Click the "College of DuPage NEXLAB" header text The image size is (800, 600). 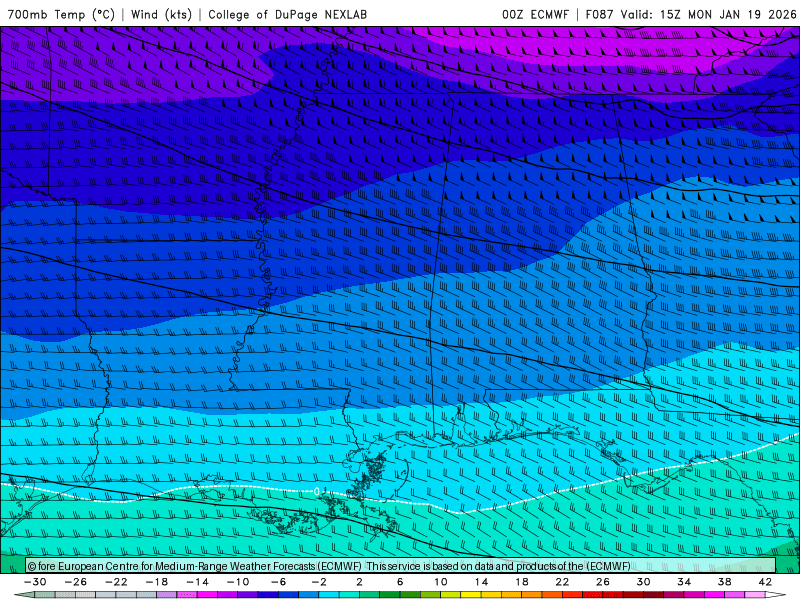[x=287, y=14]
